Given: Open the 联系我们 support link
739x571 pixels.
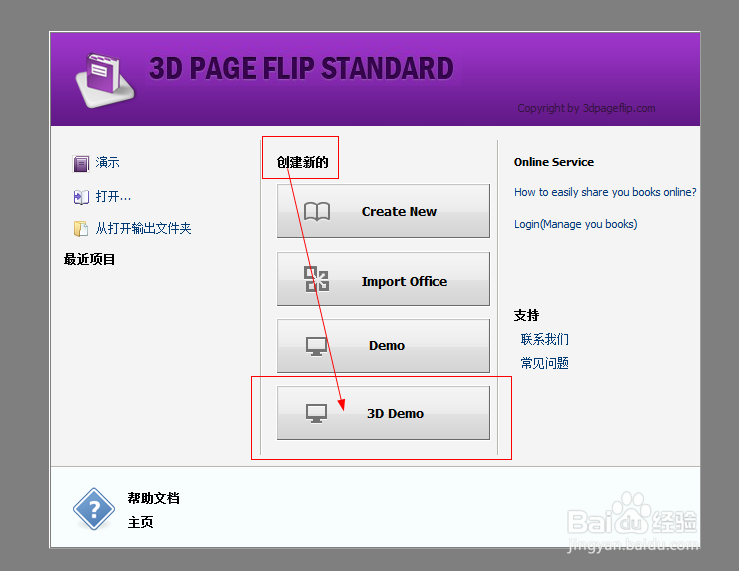Looking at the screenshot, I should point(544,339).
